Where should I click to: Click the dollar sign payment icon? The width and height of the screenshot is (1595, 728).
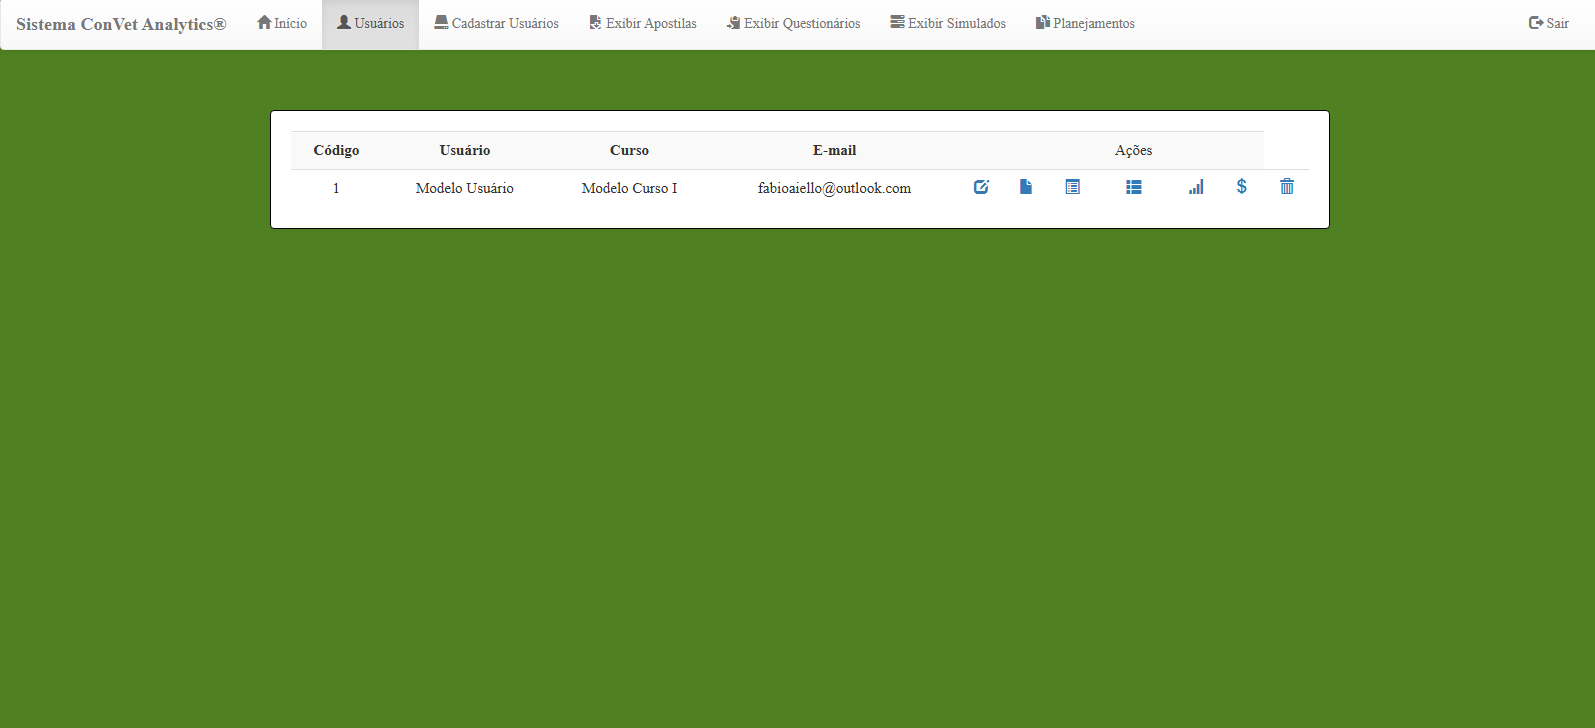(x=1241, y=187)
